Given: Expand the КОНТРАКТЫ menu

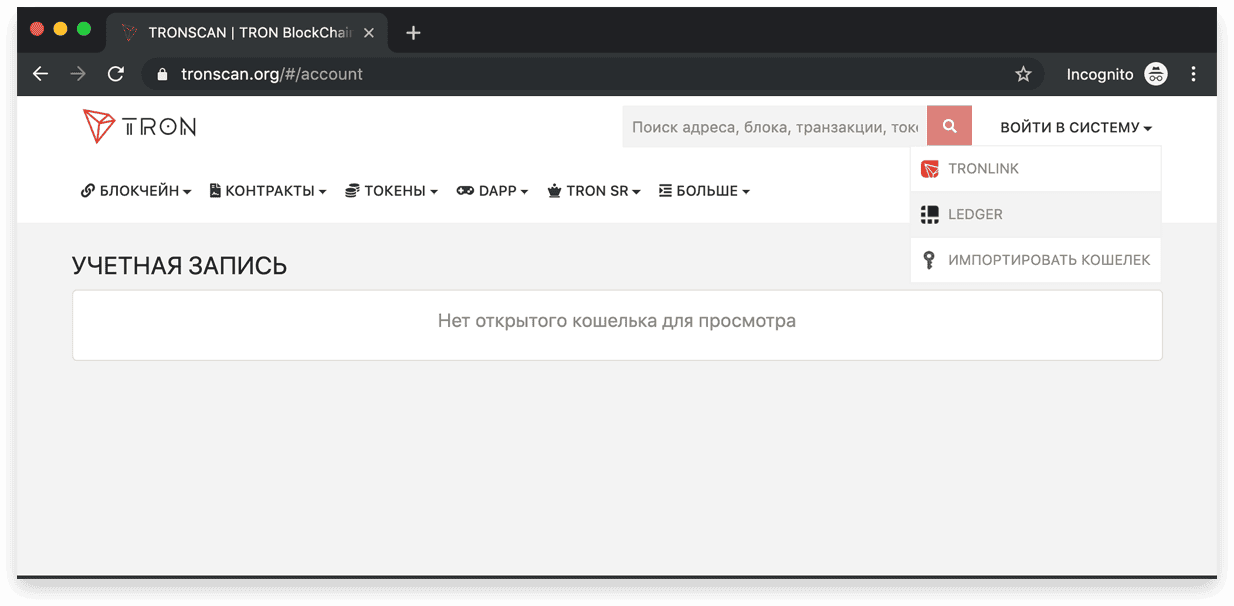Looking at the screenshot, I should (x=268, y=191).
